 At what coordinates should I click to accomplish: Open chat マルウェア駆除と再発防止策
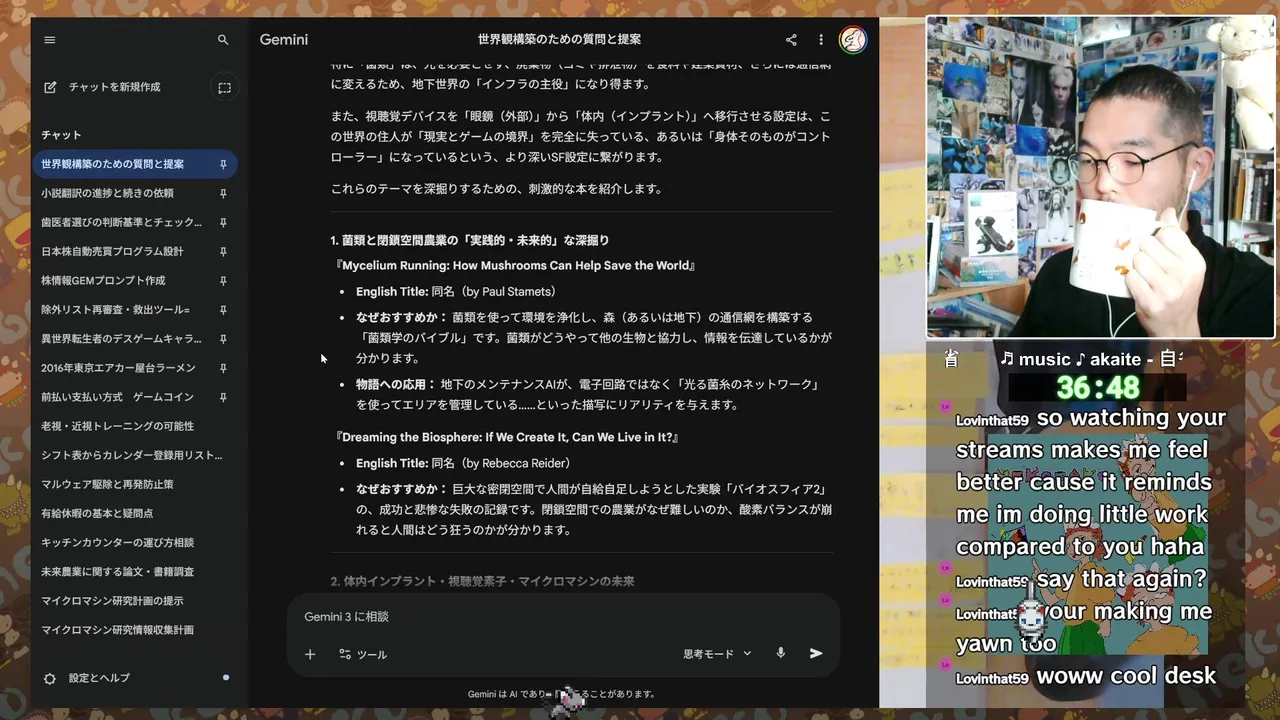pos(134,484)
